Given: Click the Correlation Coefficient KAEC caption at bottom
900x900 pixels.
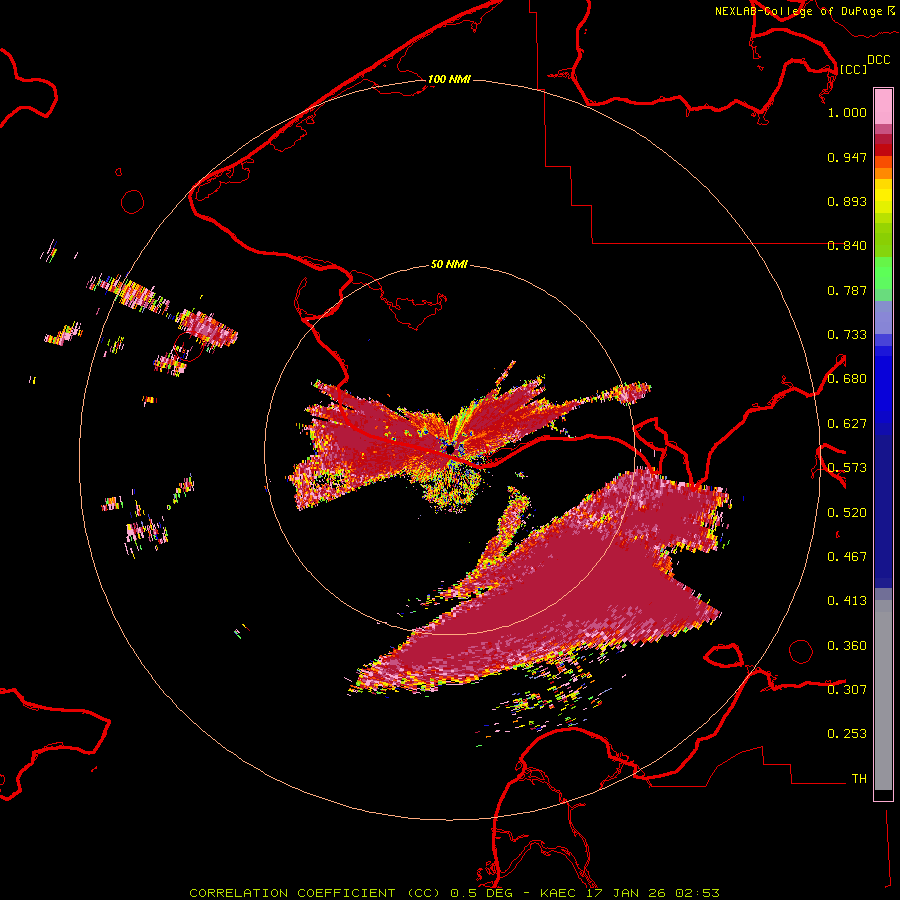Looking at the screenshot, I should [x=454, y=893].
